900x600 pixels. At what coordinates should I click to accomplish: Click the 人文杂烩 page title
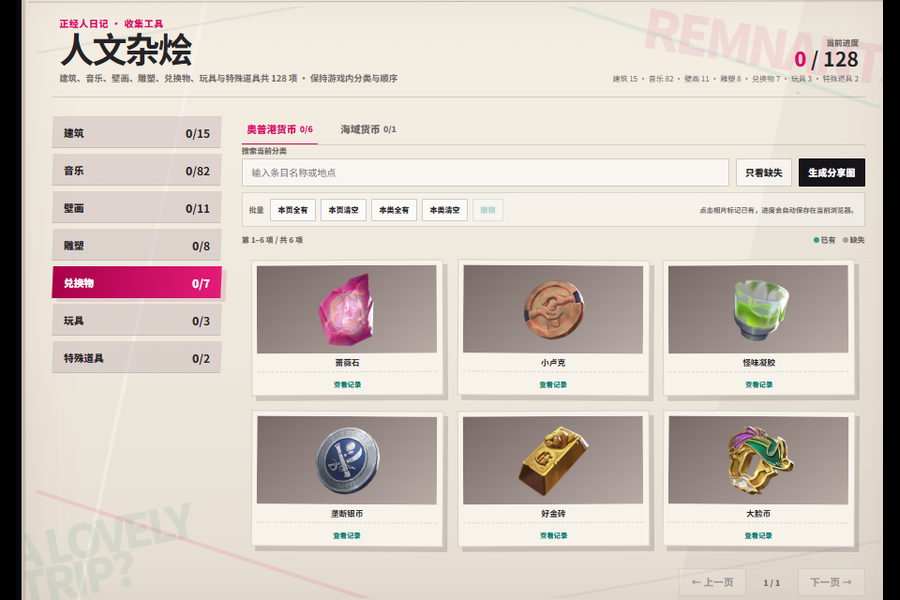[126, 50]
